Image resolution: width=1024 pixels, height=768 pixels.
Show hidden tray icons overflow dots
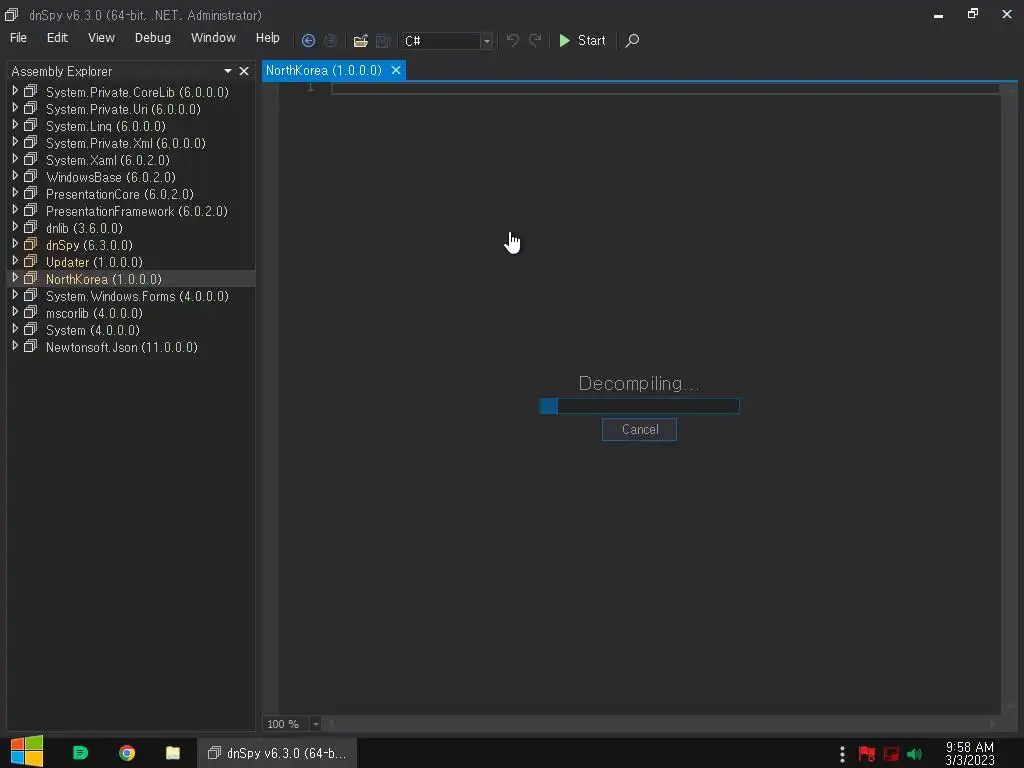[842, 754]
